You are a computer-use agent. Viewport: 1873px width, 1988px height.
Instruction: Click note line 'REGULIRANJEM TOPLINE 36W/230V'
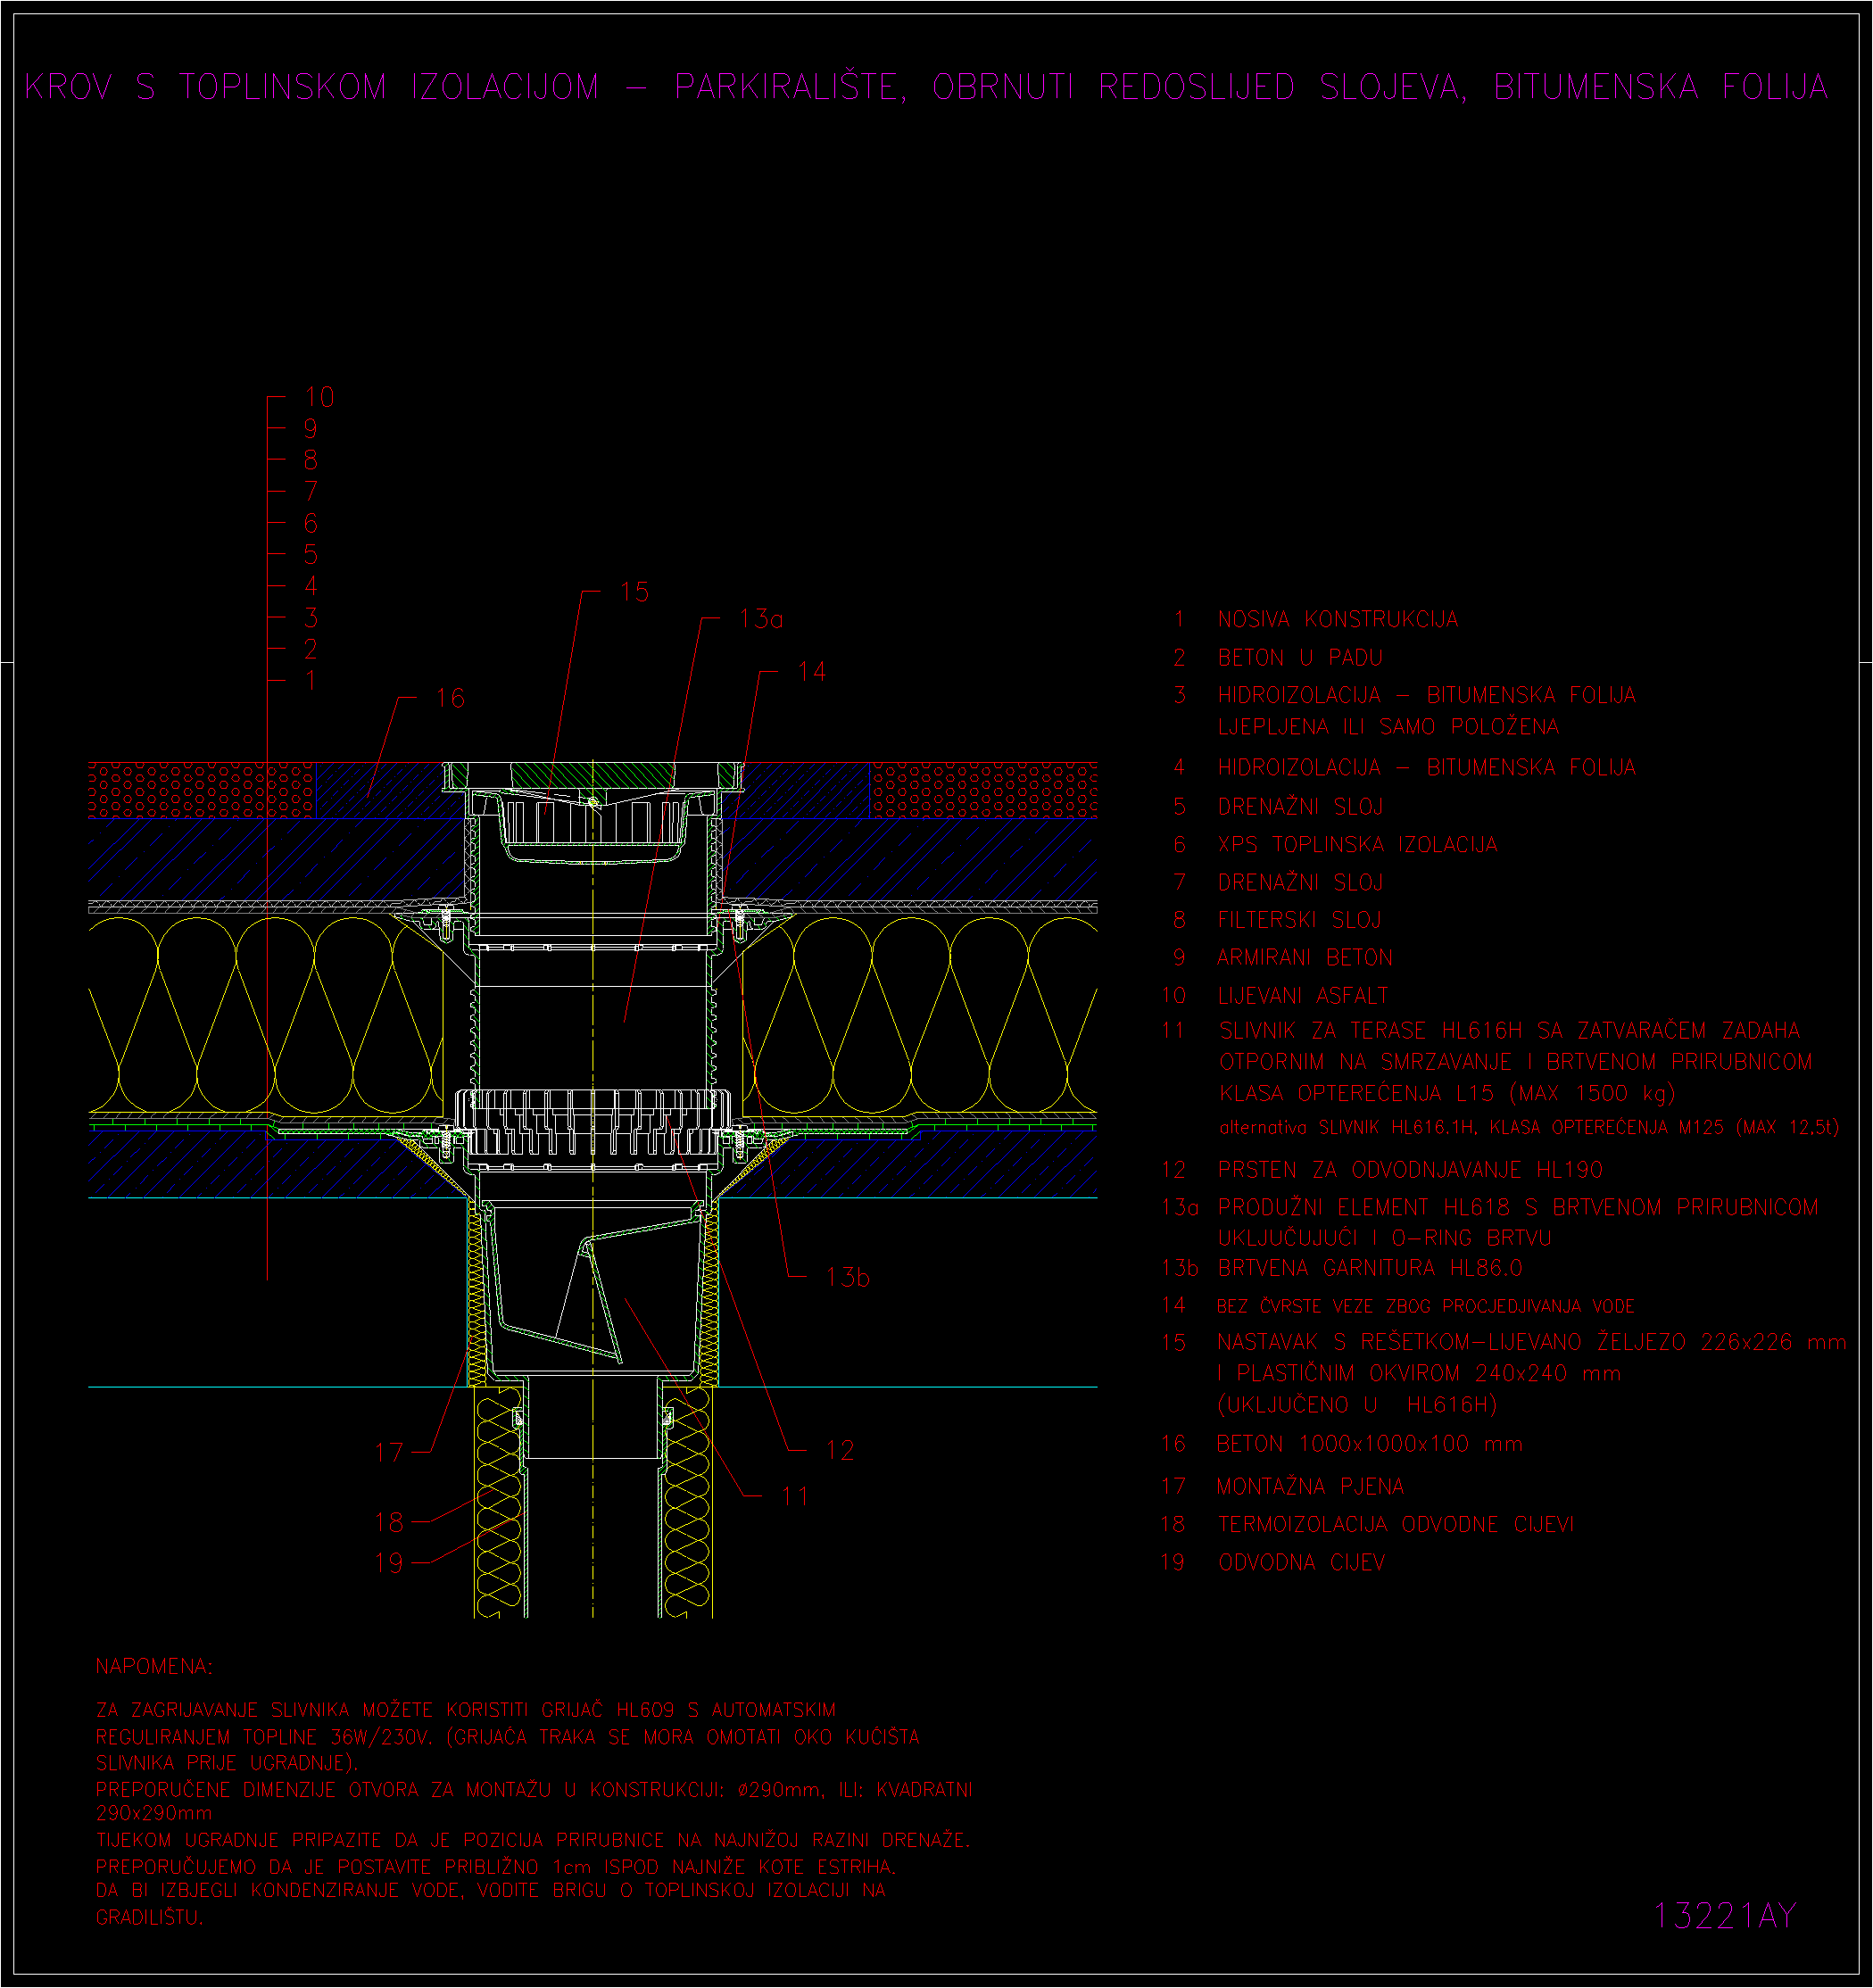[x=507, y=1738]
